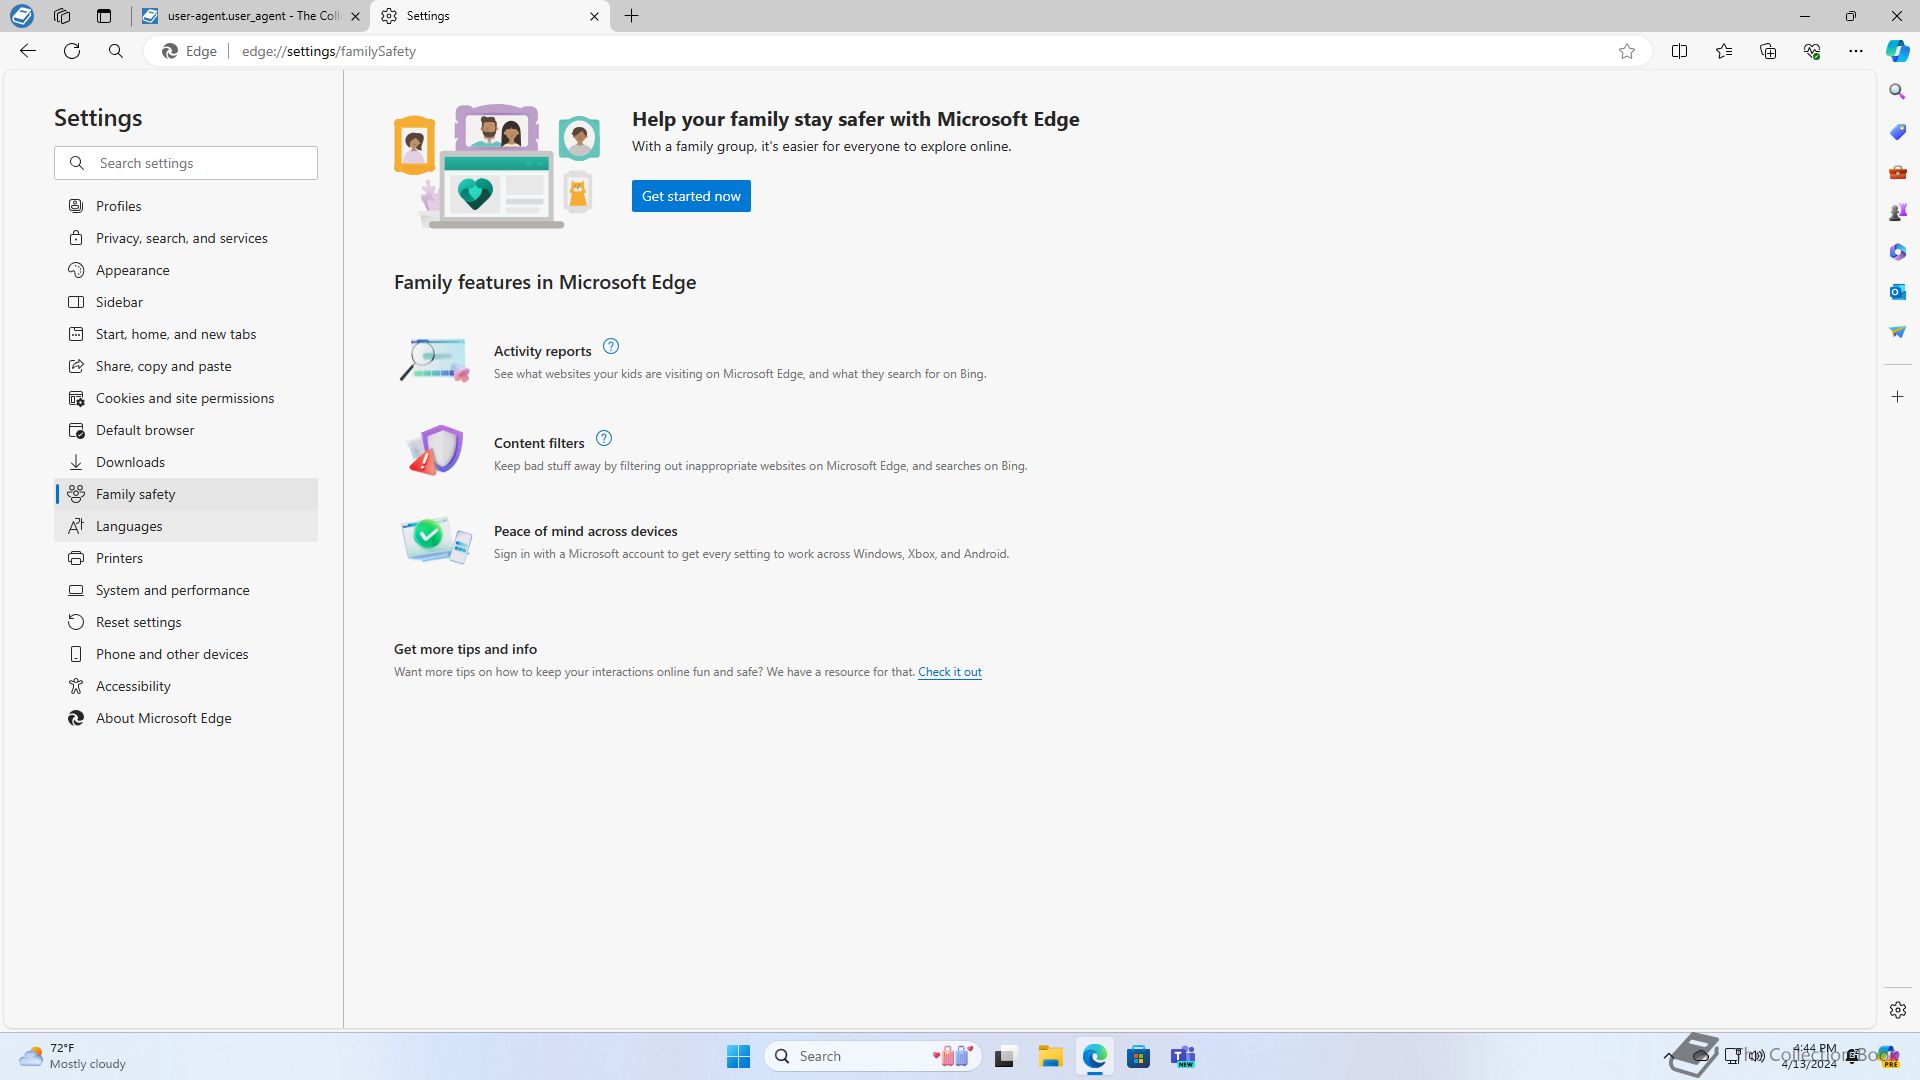
Task: Toggle vertical tabs action menu icon
Action: tap(104, 16)
